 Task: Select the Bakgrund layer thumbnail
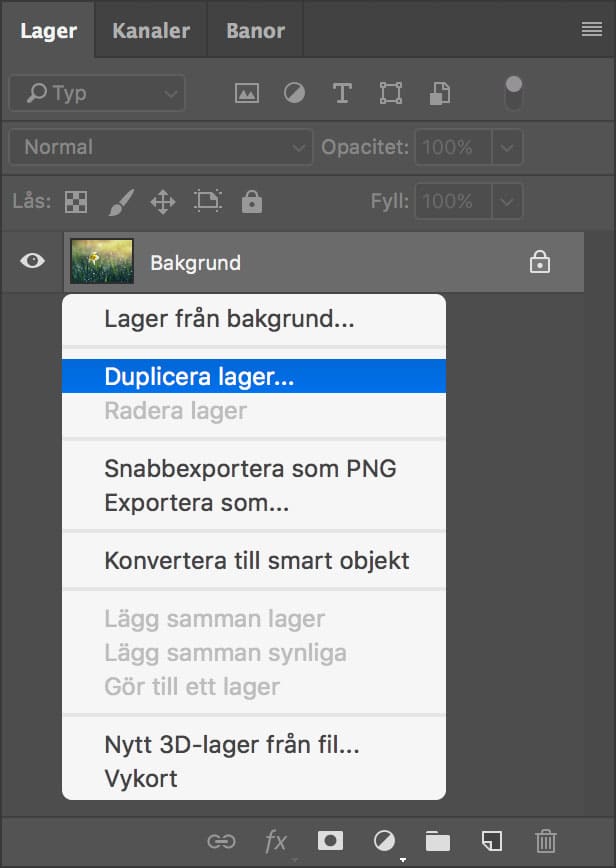tap(102, 261)
